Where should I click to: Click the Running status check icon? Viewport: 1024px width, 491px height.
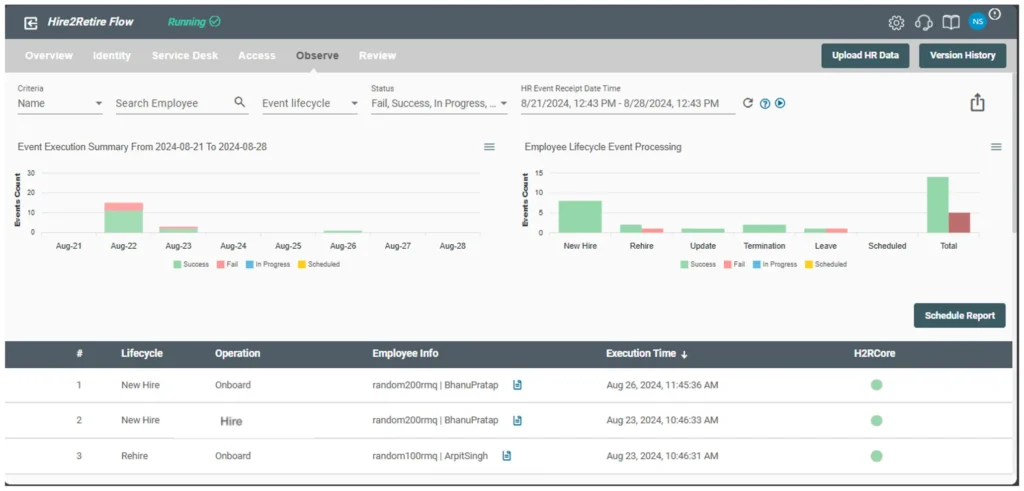pyautogui.click(x=215, y=22)
